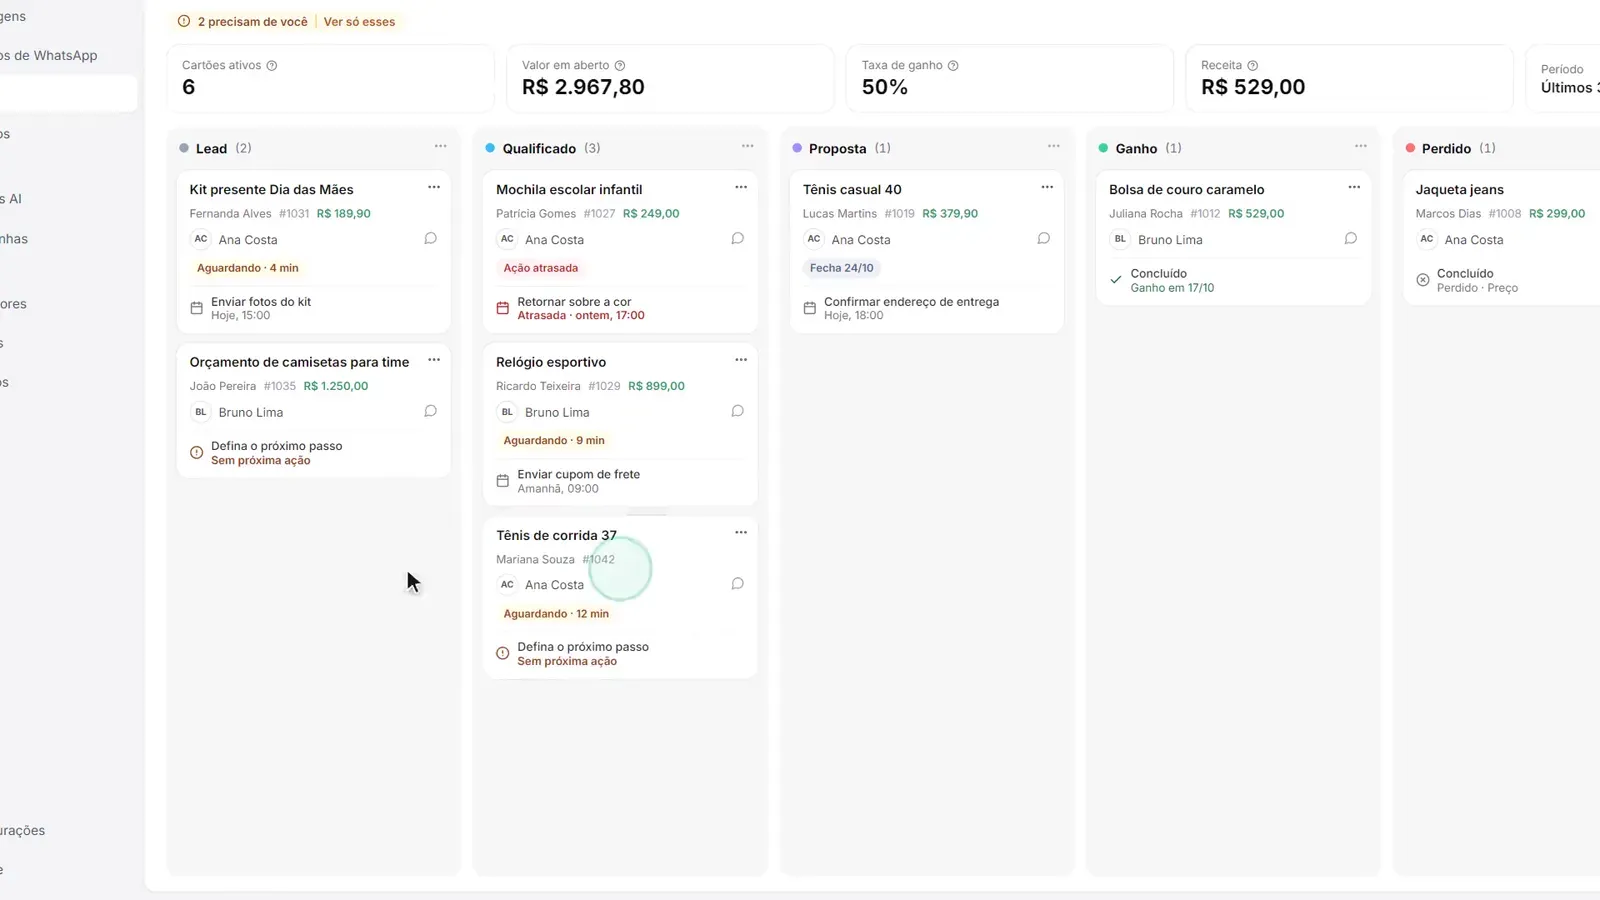
Task: Click help icon next to Cartões ativos
Action: 272,66
